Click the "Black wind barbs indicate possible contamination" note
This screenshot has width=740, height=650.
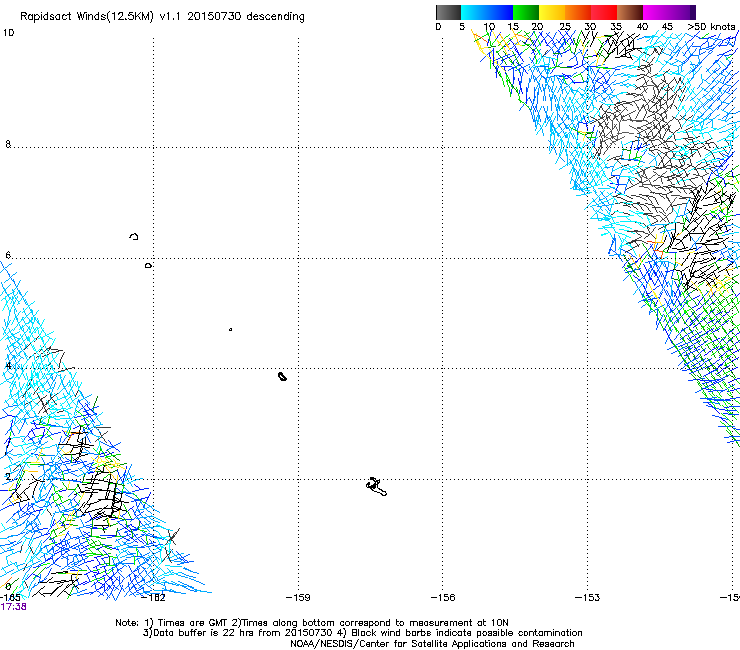[x=467, y=633]
